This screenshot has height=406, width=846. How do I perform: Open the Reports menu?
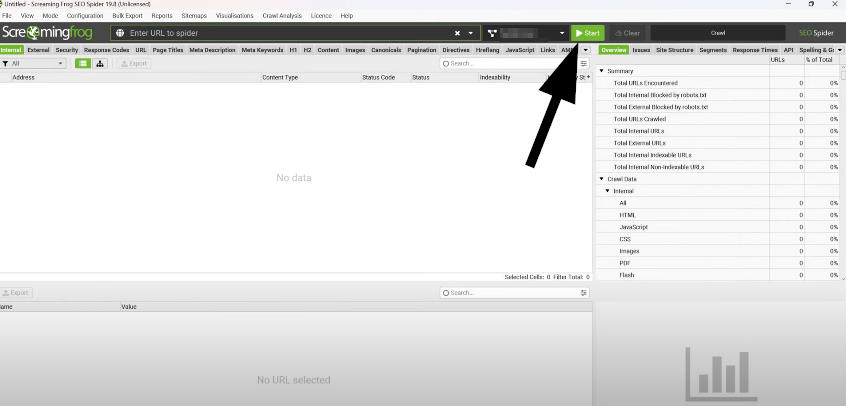pos(162,16)
